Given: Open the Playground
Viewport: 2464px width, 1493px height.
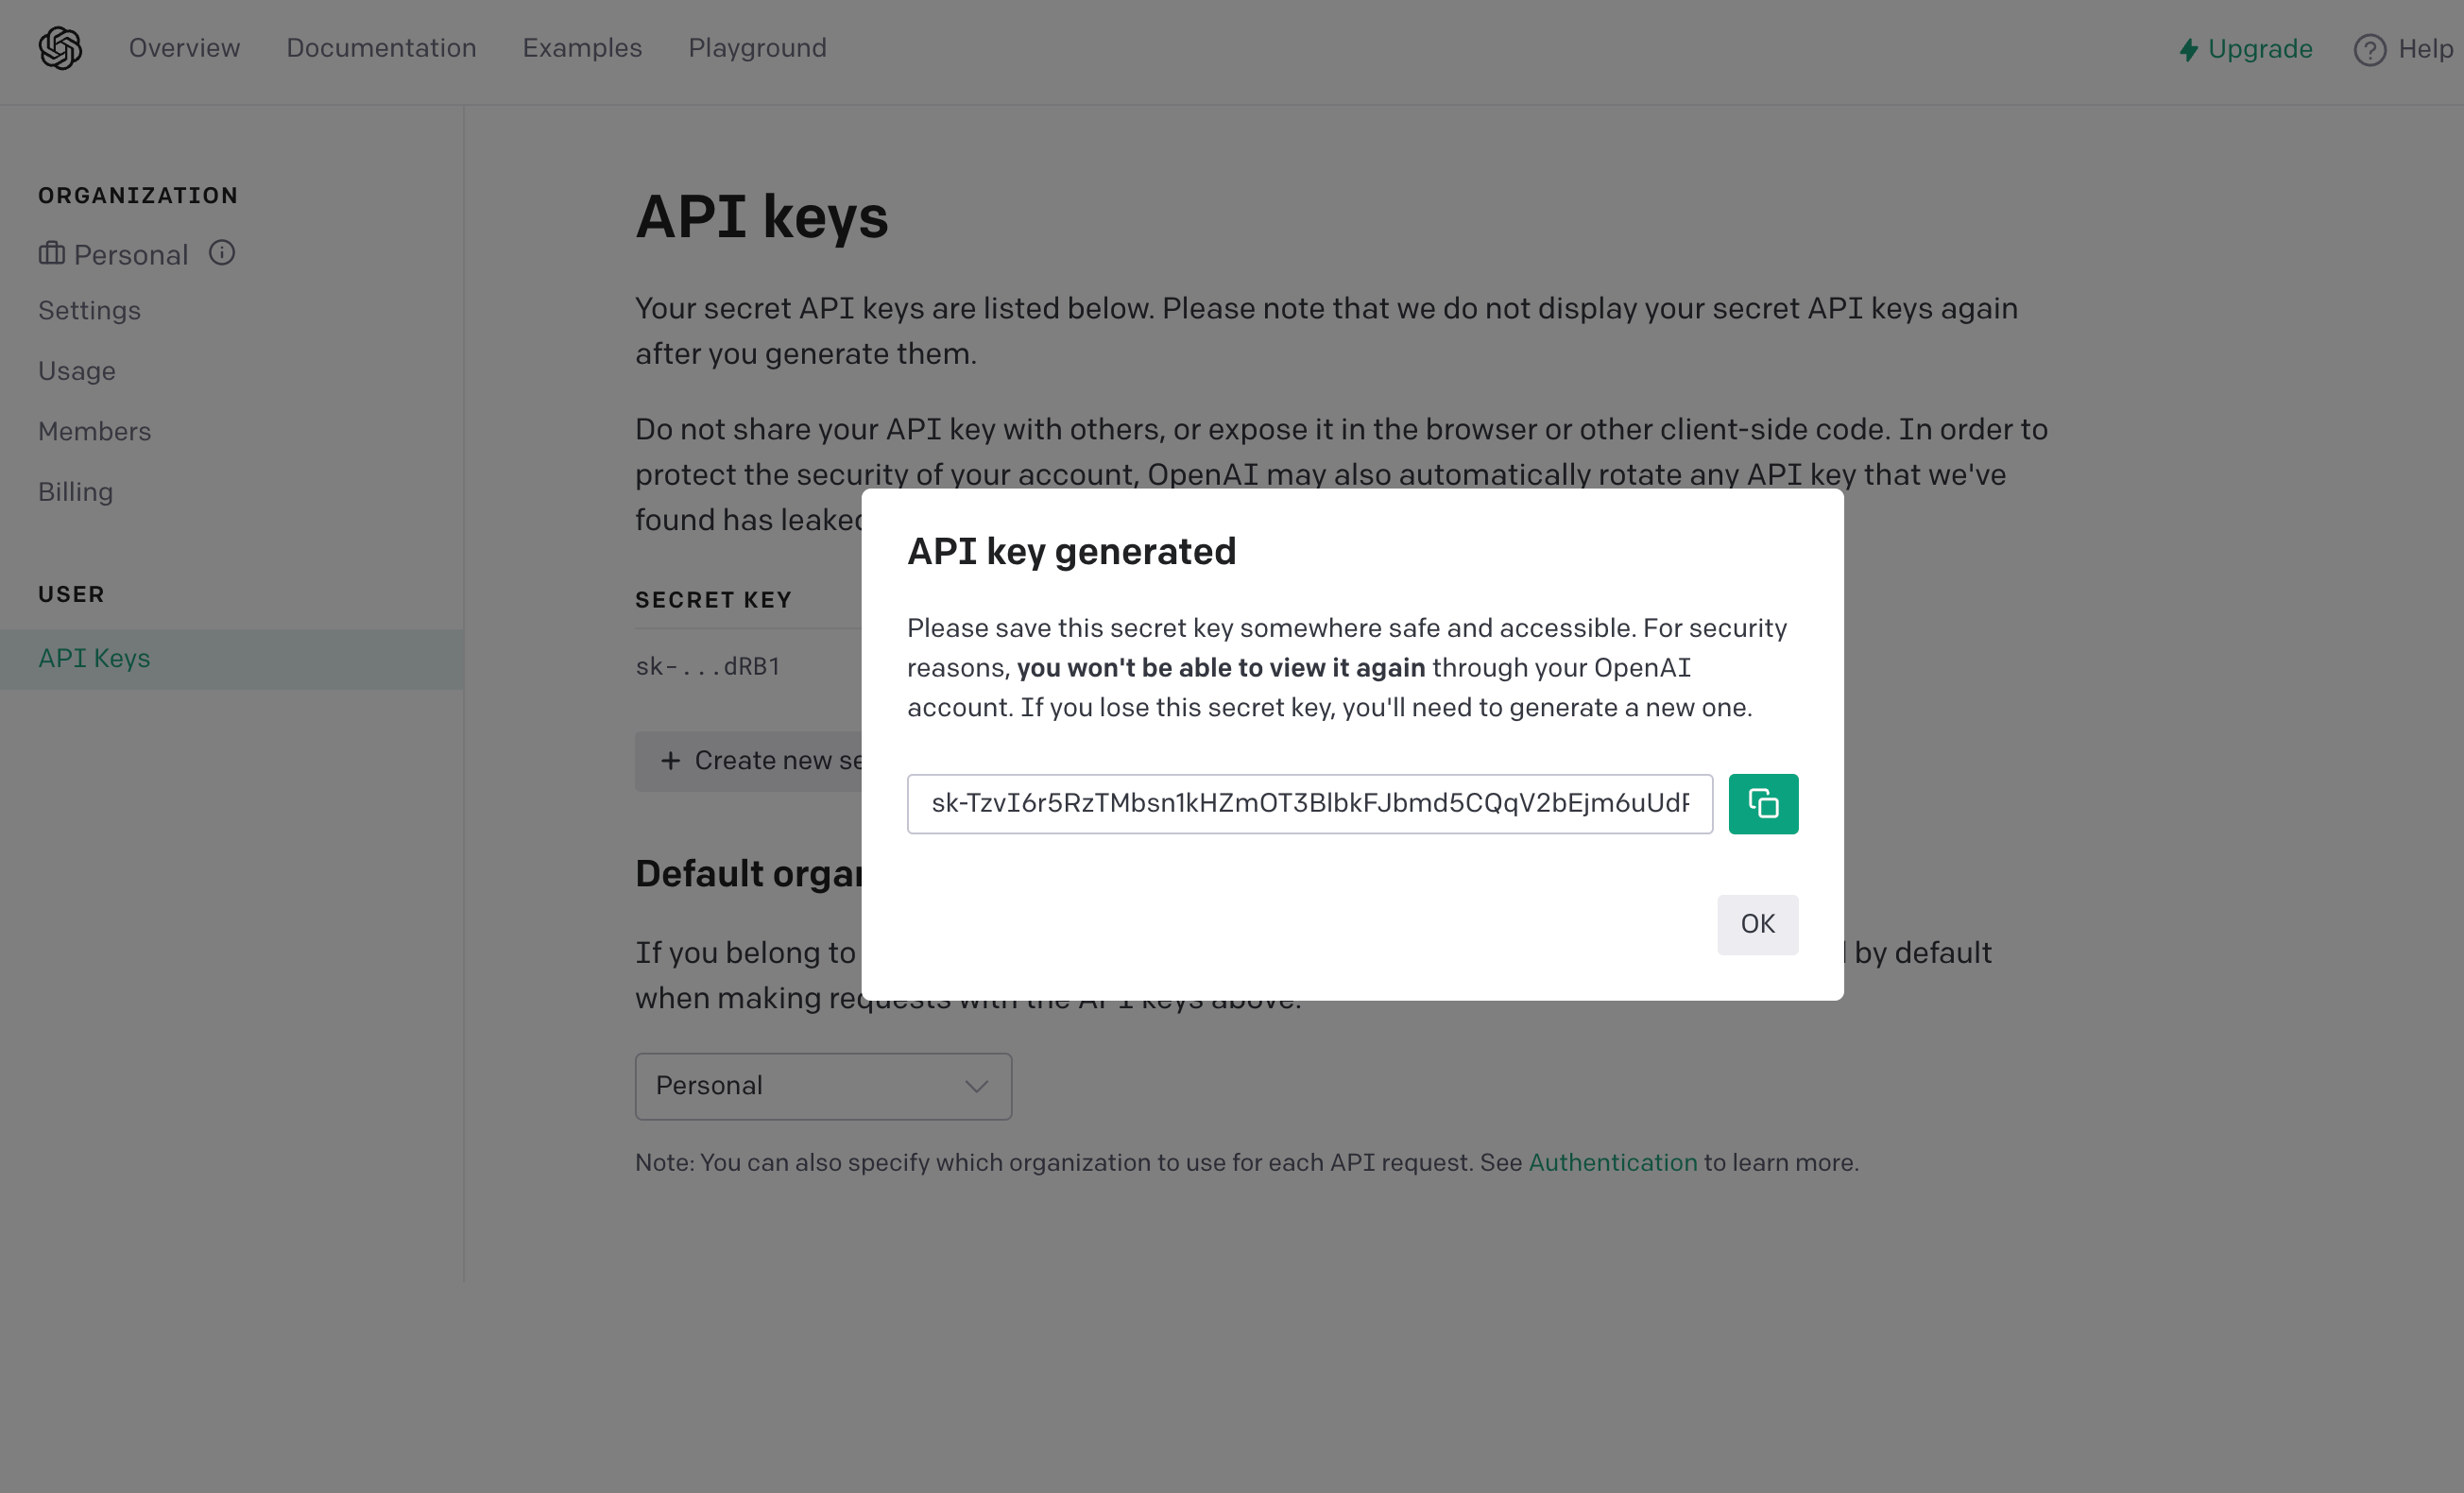Looking at the screenshot, I should pyautogui.click(x=757, y=48).
